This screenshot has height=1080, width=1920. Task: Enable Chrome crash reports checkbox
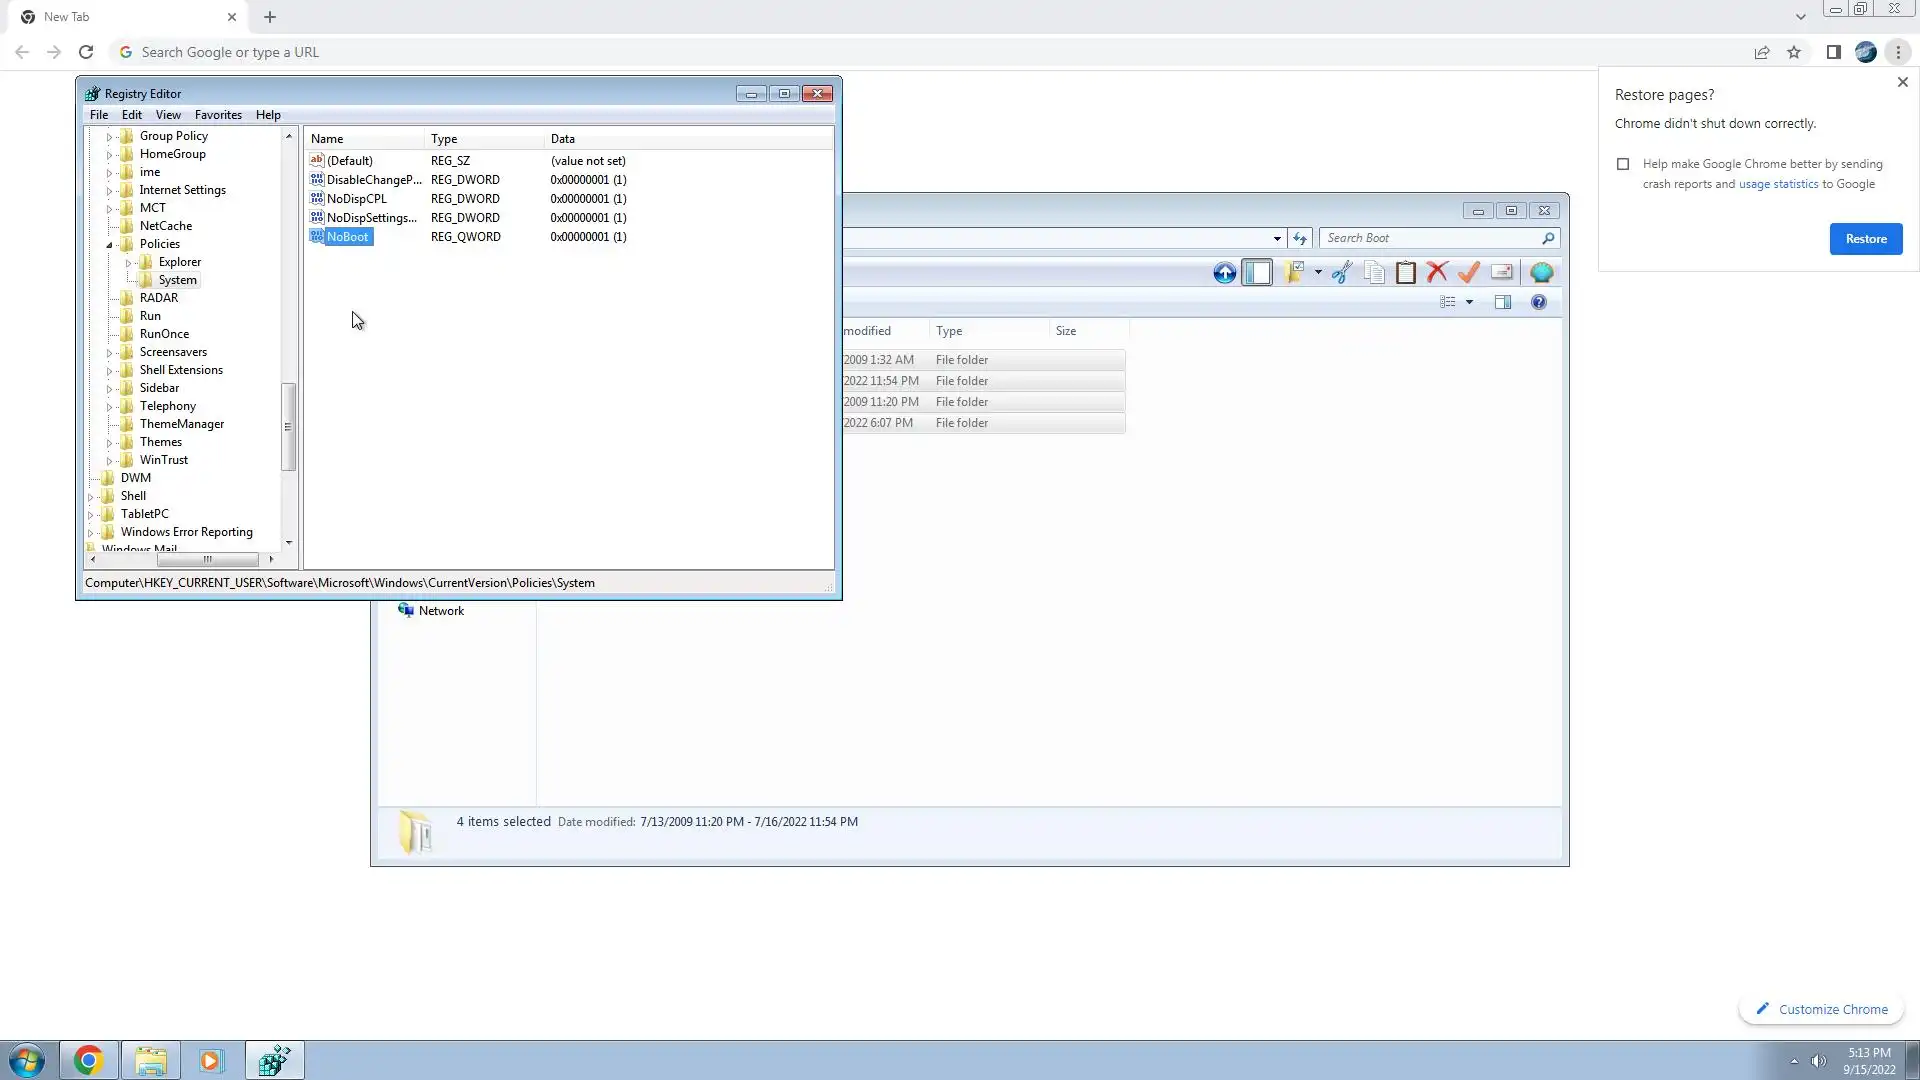(x=1623, y=164)
